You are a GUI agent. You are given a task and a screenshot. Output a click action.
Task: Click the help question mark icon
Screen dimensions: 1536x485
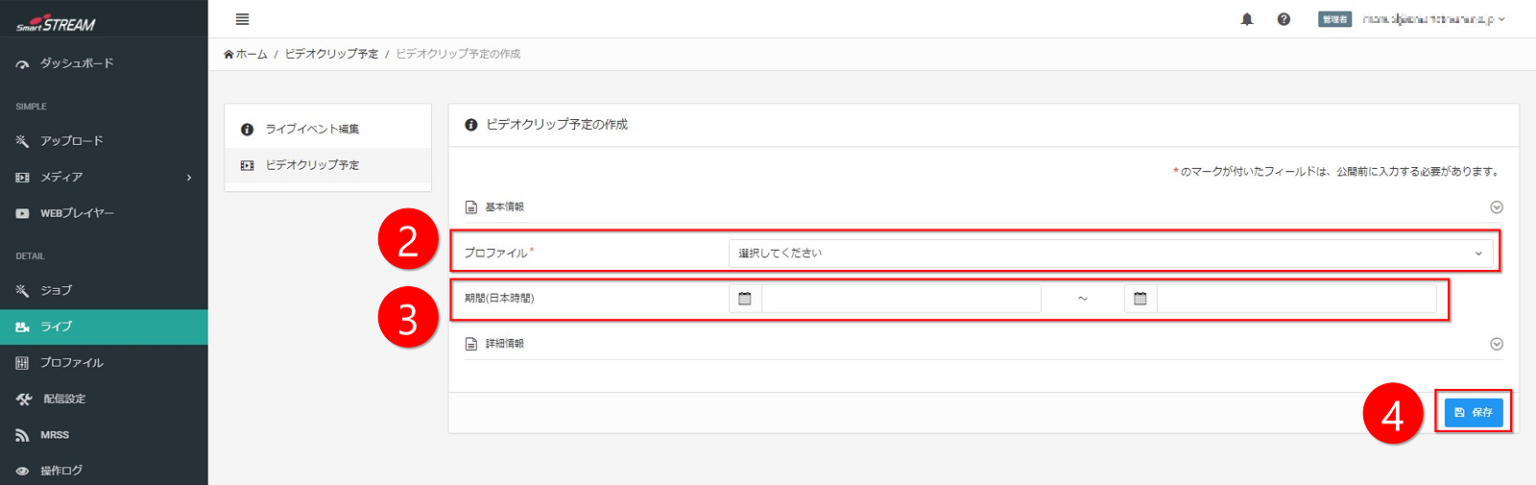click(x=1283, y=19)
